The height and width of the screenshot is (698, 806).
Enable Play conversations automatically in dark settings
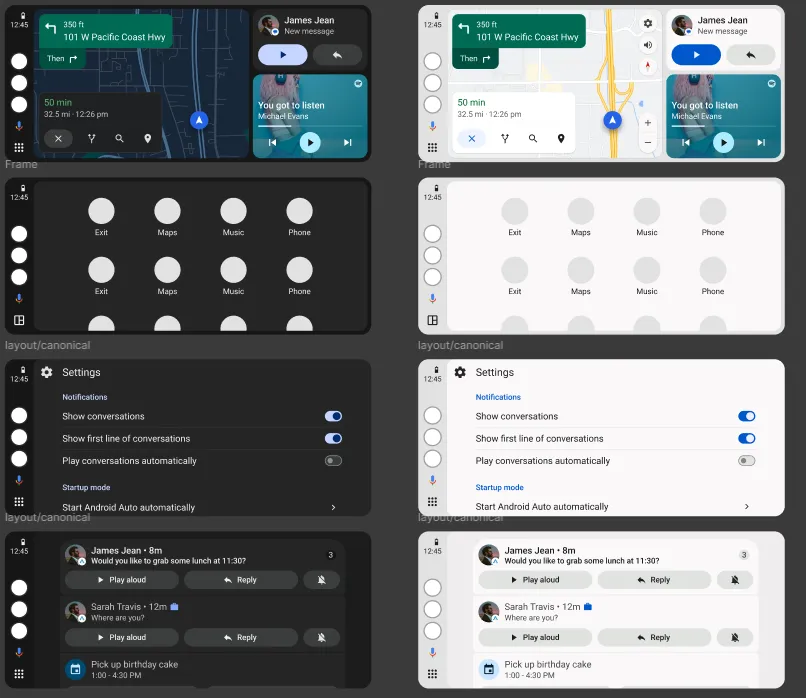coord(333,461)
